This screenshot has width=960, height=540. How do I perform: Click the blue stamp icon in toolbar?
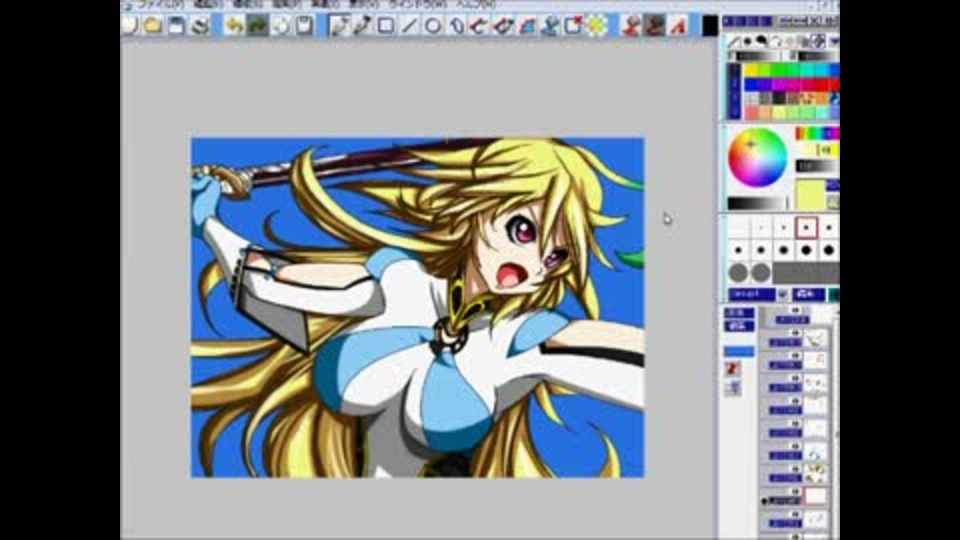(x=550, y=25)
